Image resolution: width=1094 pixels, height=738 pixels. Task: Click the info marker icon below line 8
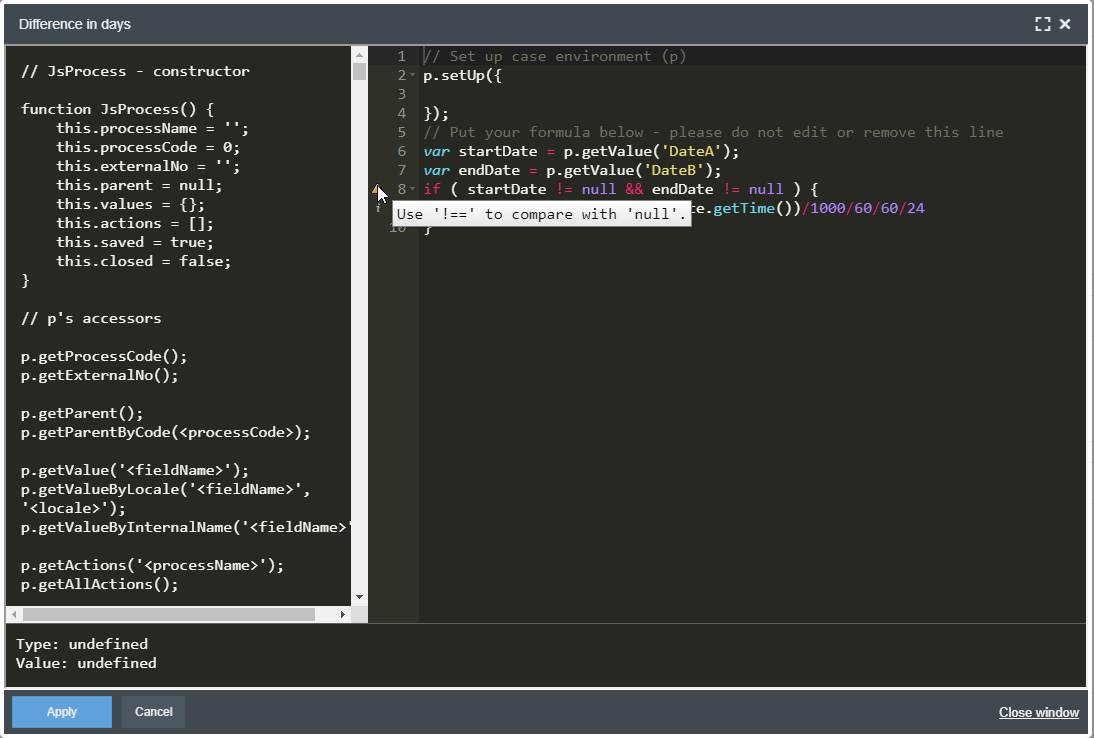[x=377, y=208]
